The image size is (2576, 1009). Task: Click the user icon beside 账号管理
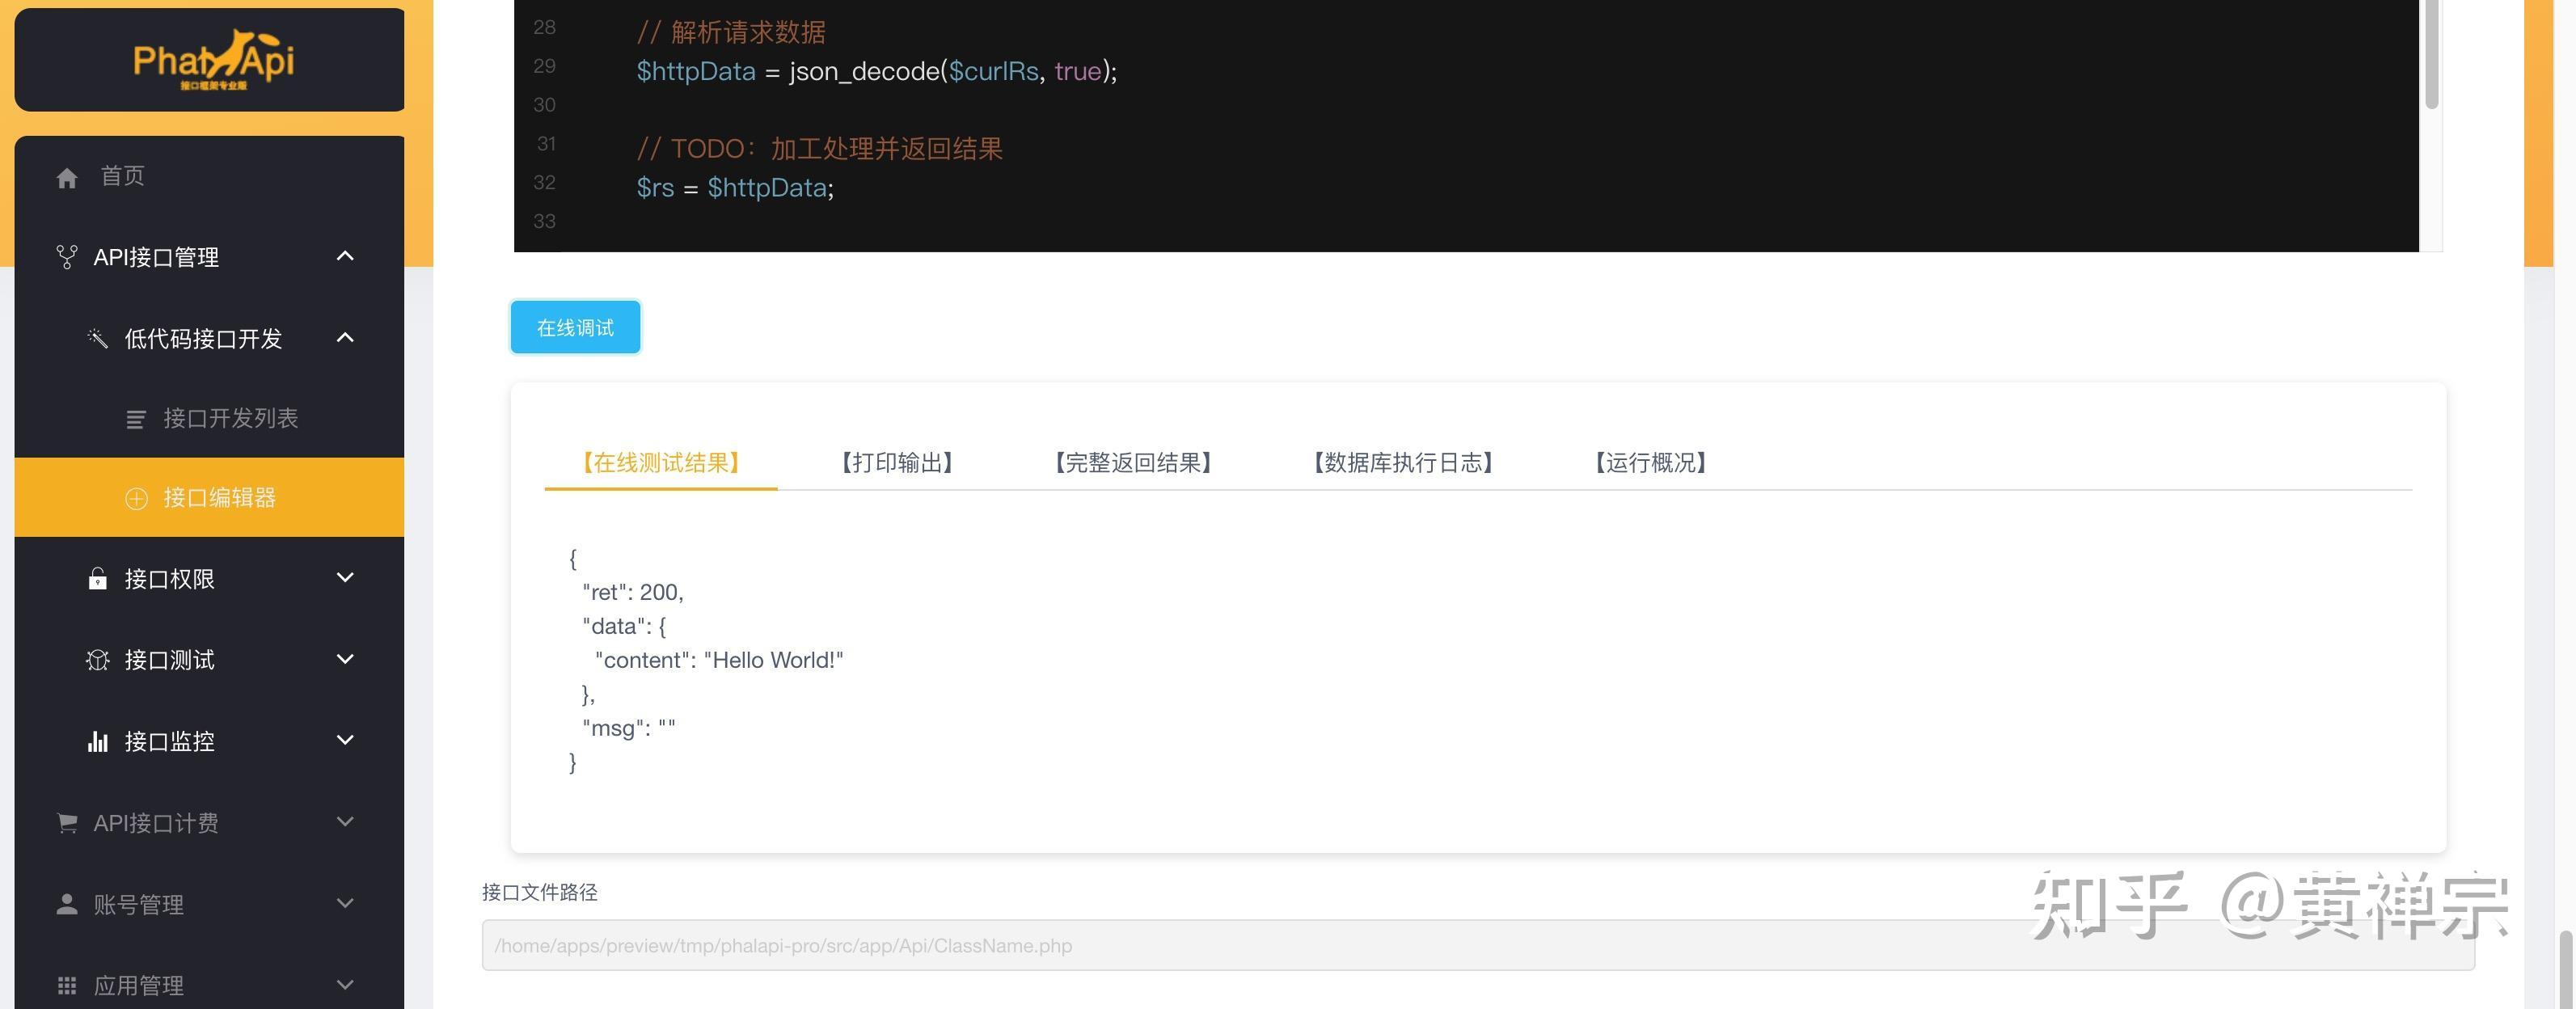(66, 904)
